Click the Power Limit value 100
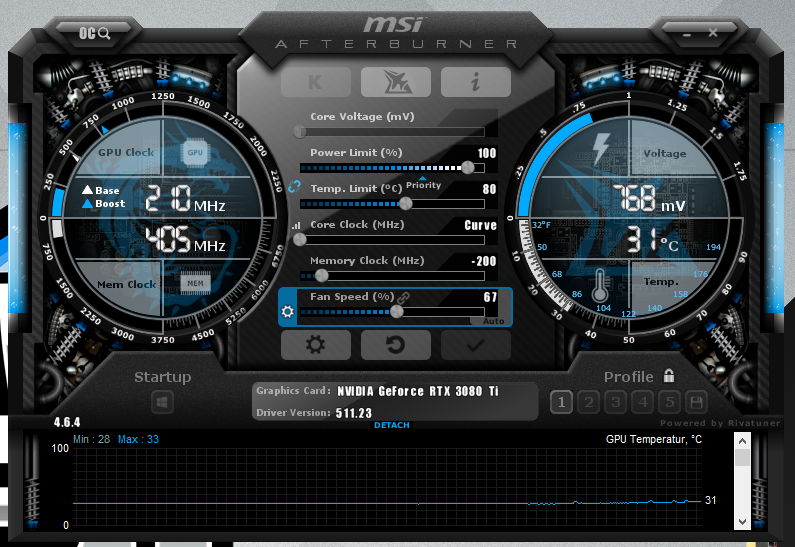 (487, 153)
